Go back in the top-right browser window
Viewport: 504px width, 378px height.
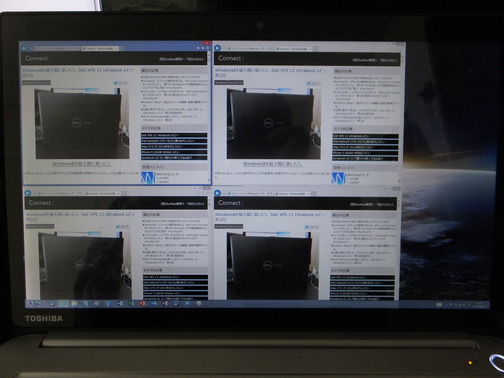217,48
